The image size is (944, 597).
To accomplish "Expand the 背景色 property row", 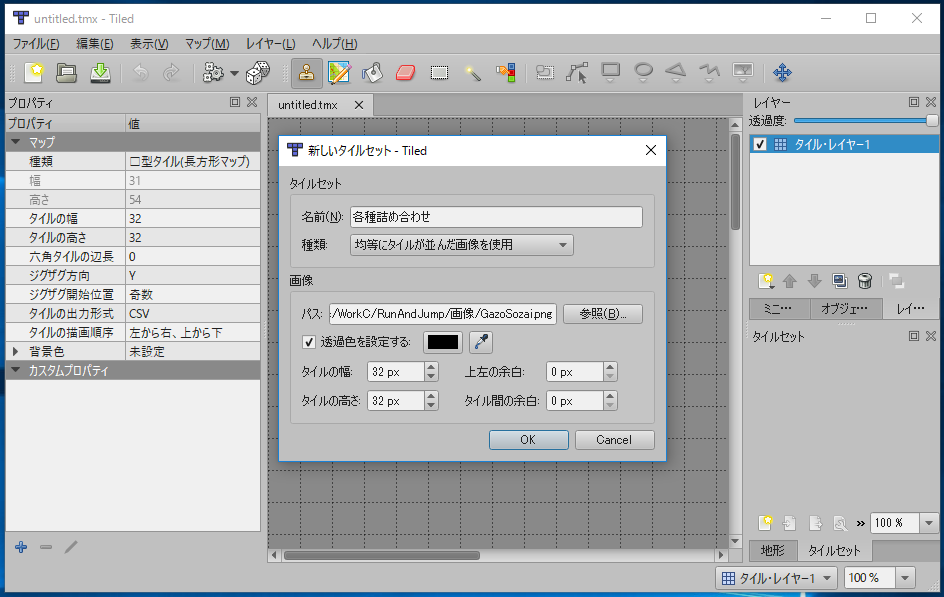I will (16, 351).
